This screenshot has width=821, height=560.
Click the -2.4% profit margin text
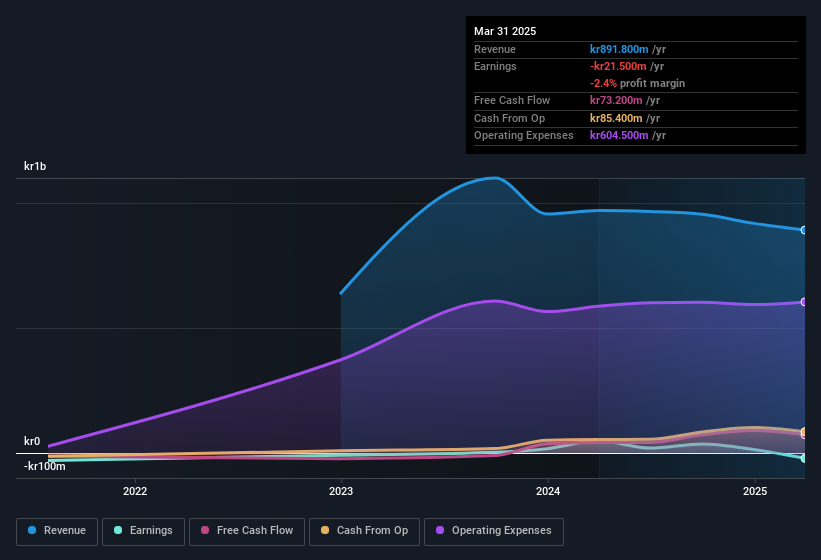[x=637, y=83]
